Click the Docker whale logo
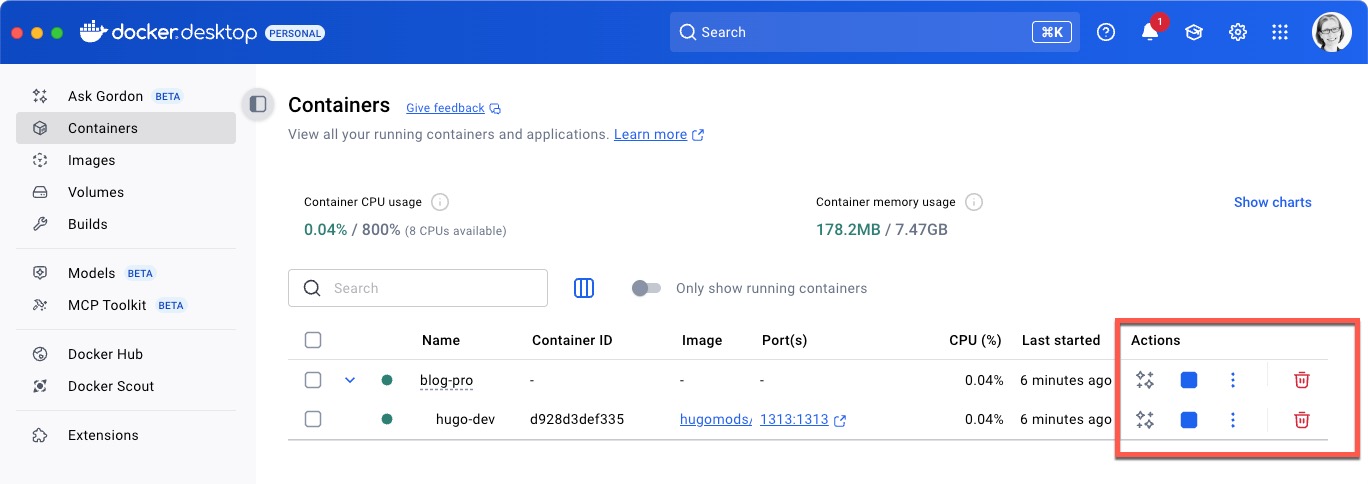This screenshot has width=1368, height=484. click(92, 32)
